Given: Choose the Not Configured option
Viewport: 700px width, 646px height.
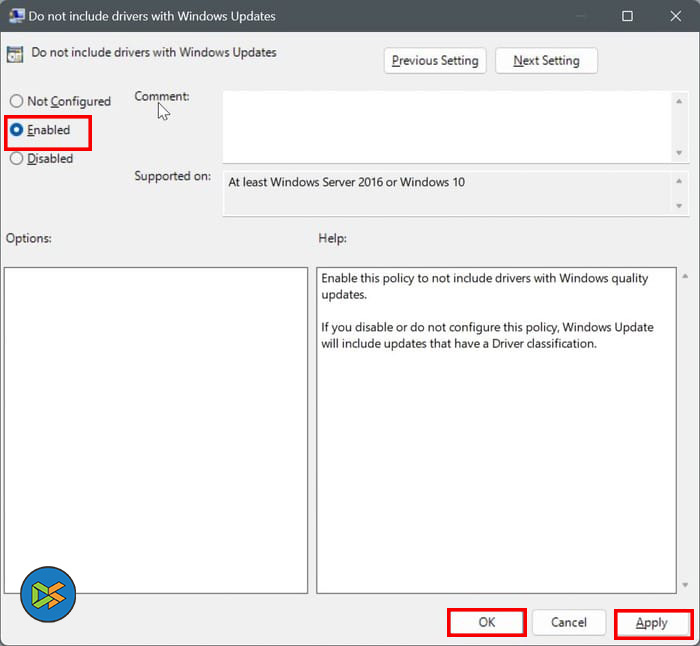Looking at the screenshot, I should click(x=17, y=101).
